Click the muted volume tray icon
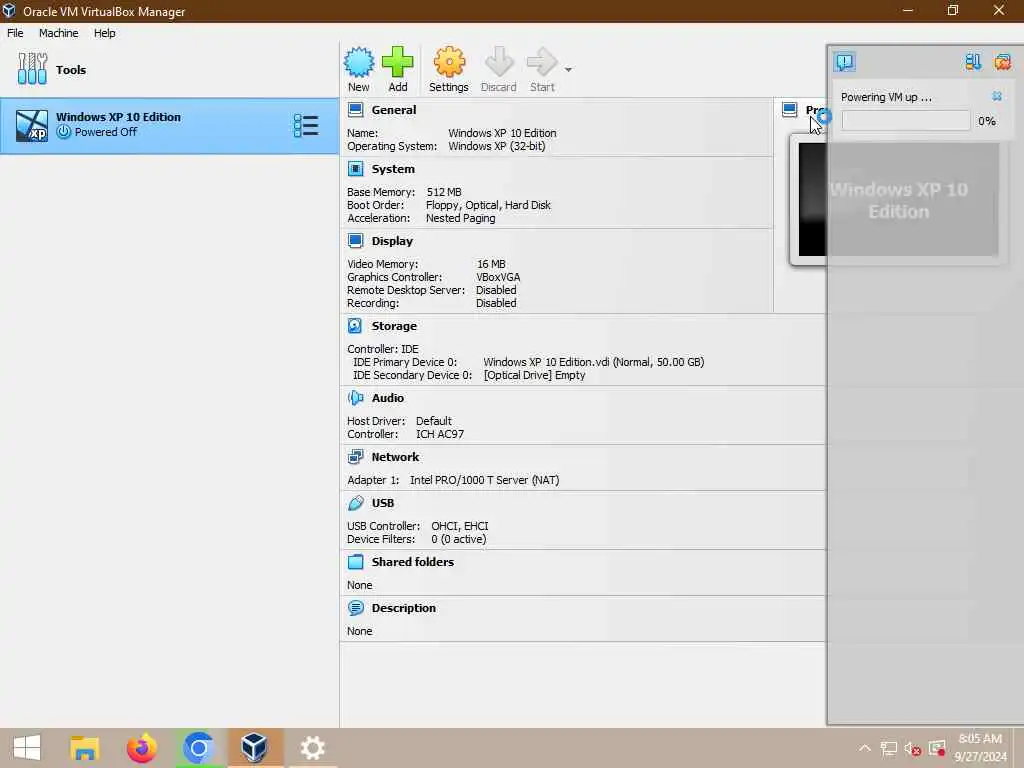Viewport: 1024px width, 768px height. (x=912, y=748)
